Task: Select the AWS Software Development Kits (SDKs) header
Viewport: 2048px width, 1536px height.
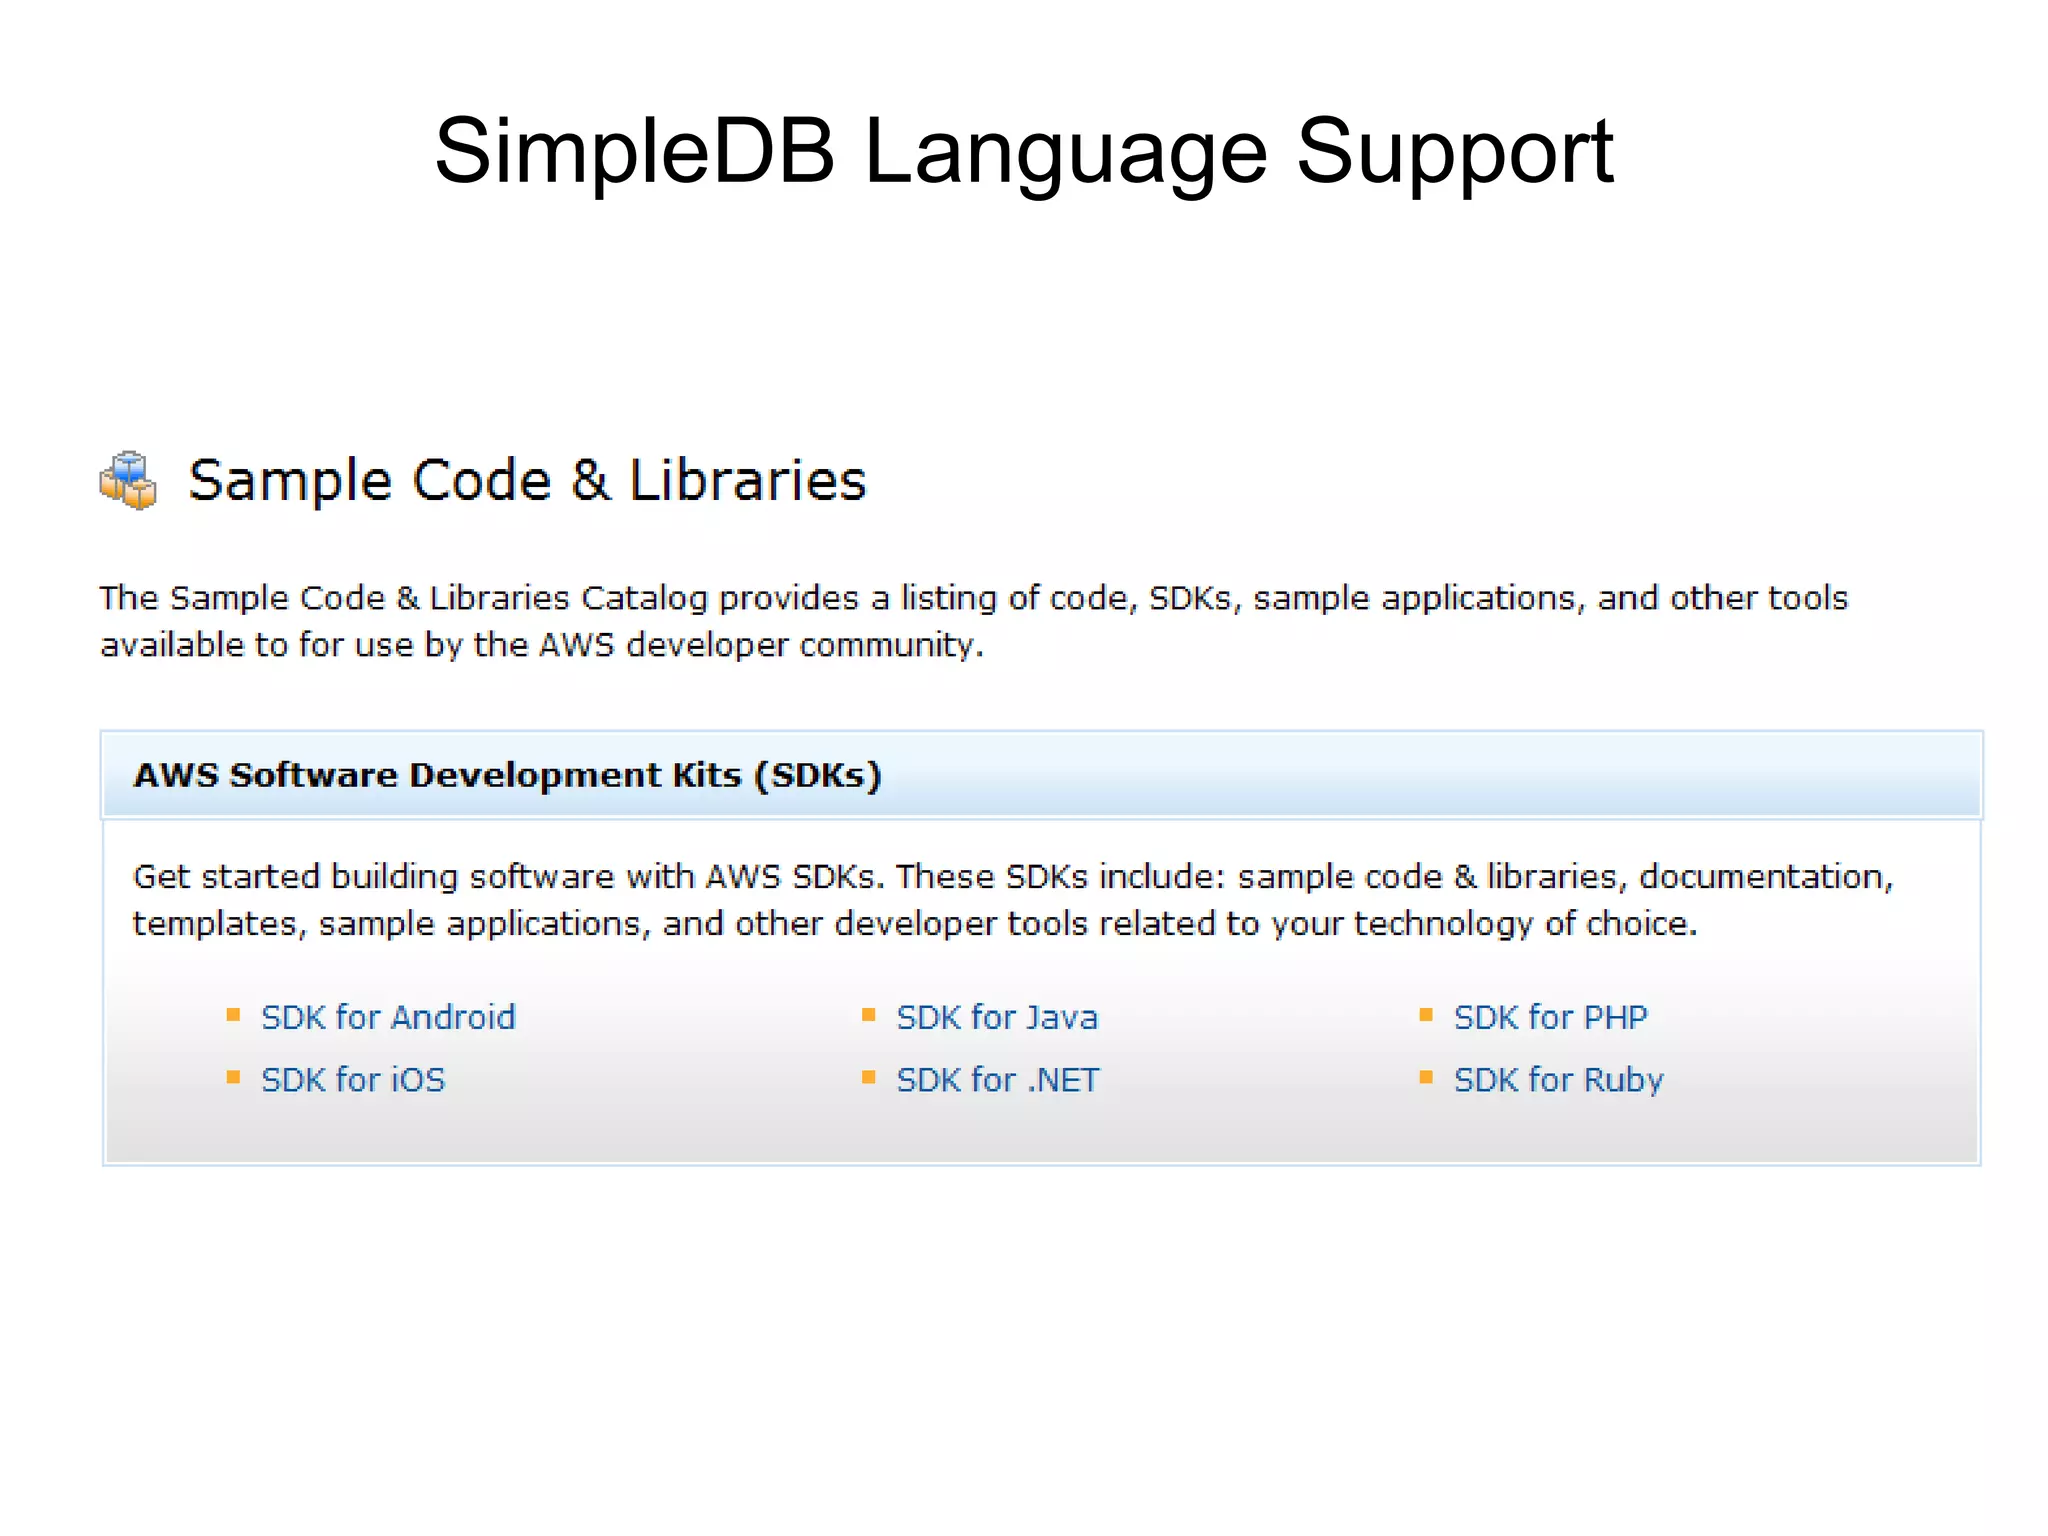Action: click(1041, 775)
